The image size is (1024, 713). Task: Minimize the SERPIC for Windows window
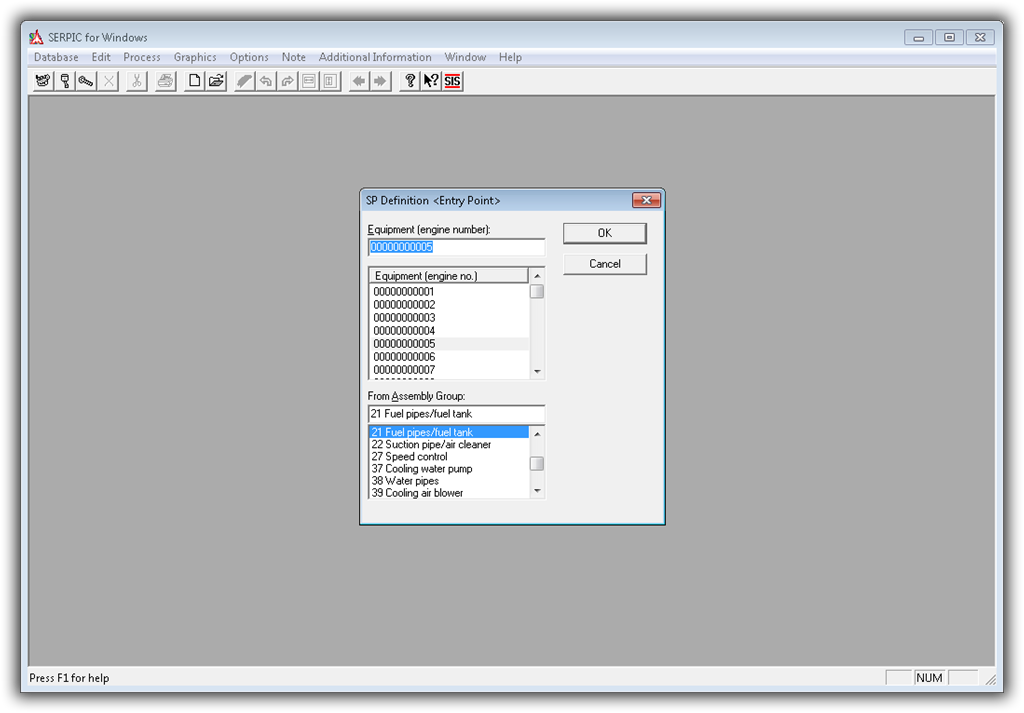918,37
